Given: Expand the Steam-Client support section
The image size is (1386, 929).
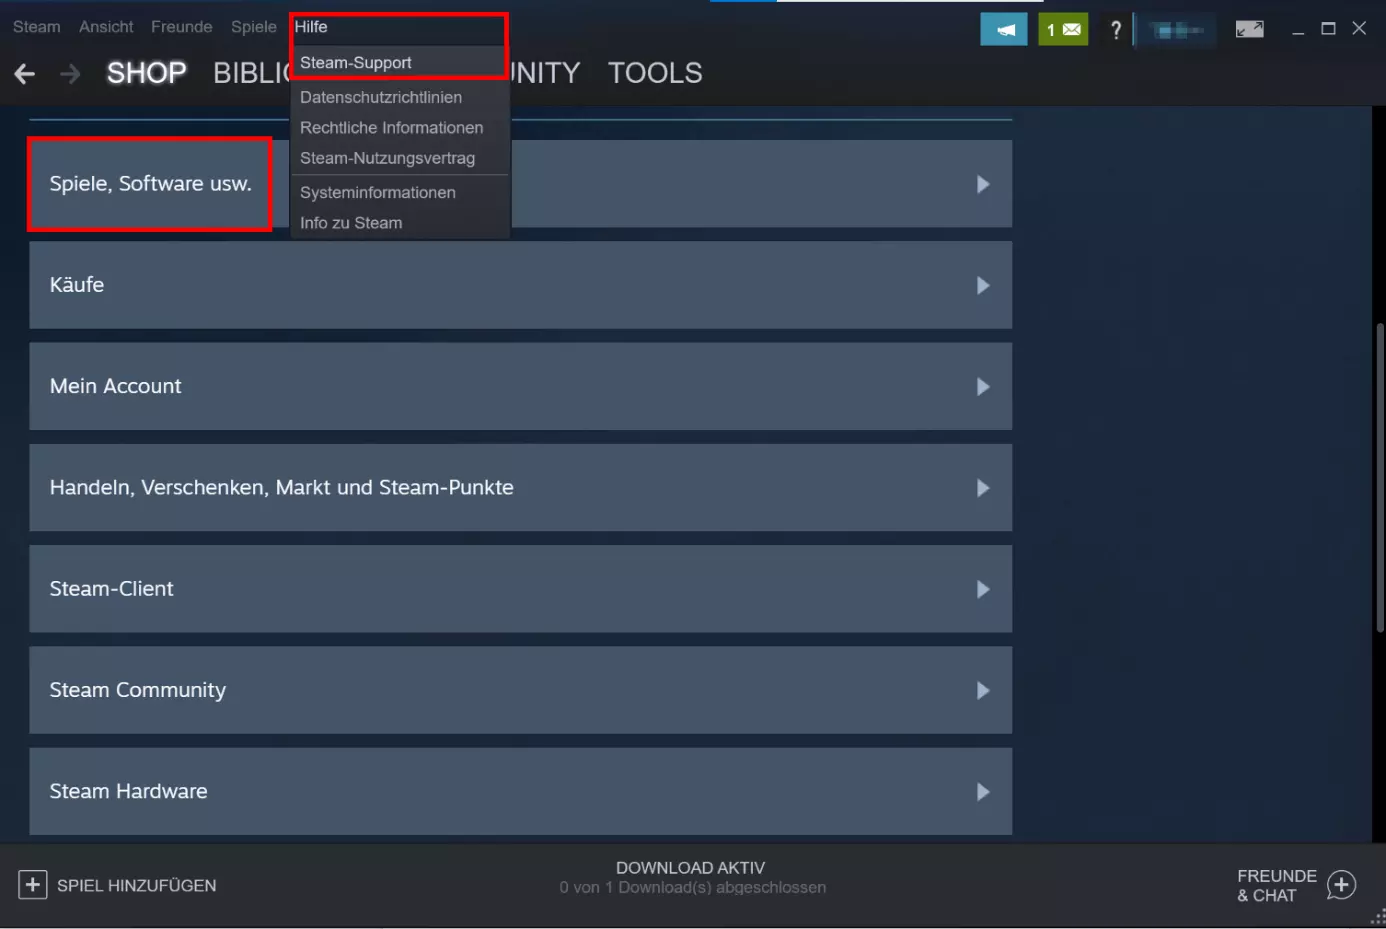Looking at the screenshot, I should click(x=520, y=589).
